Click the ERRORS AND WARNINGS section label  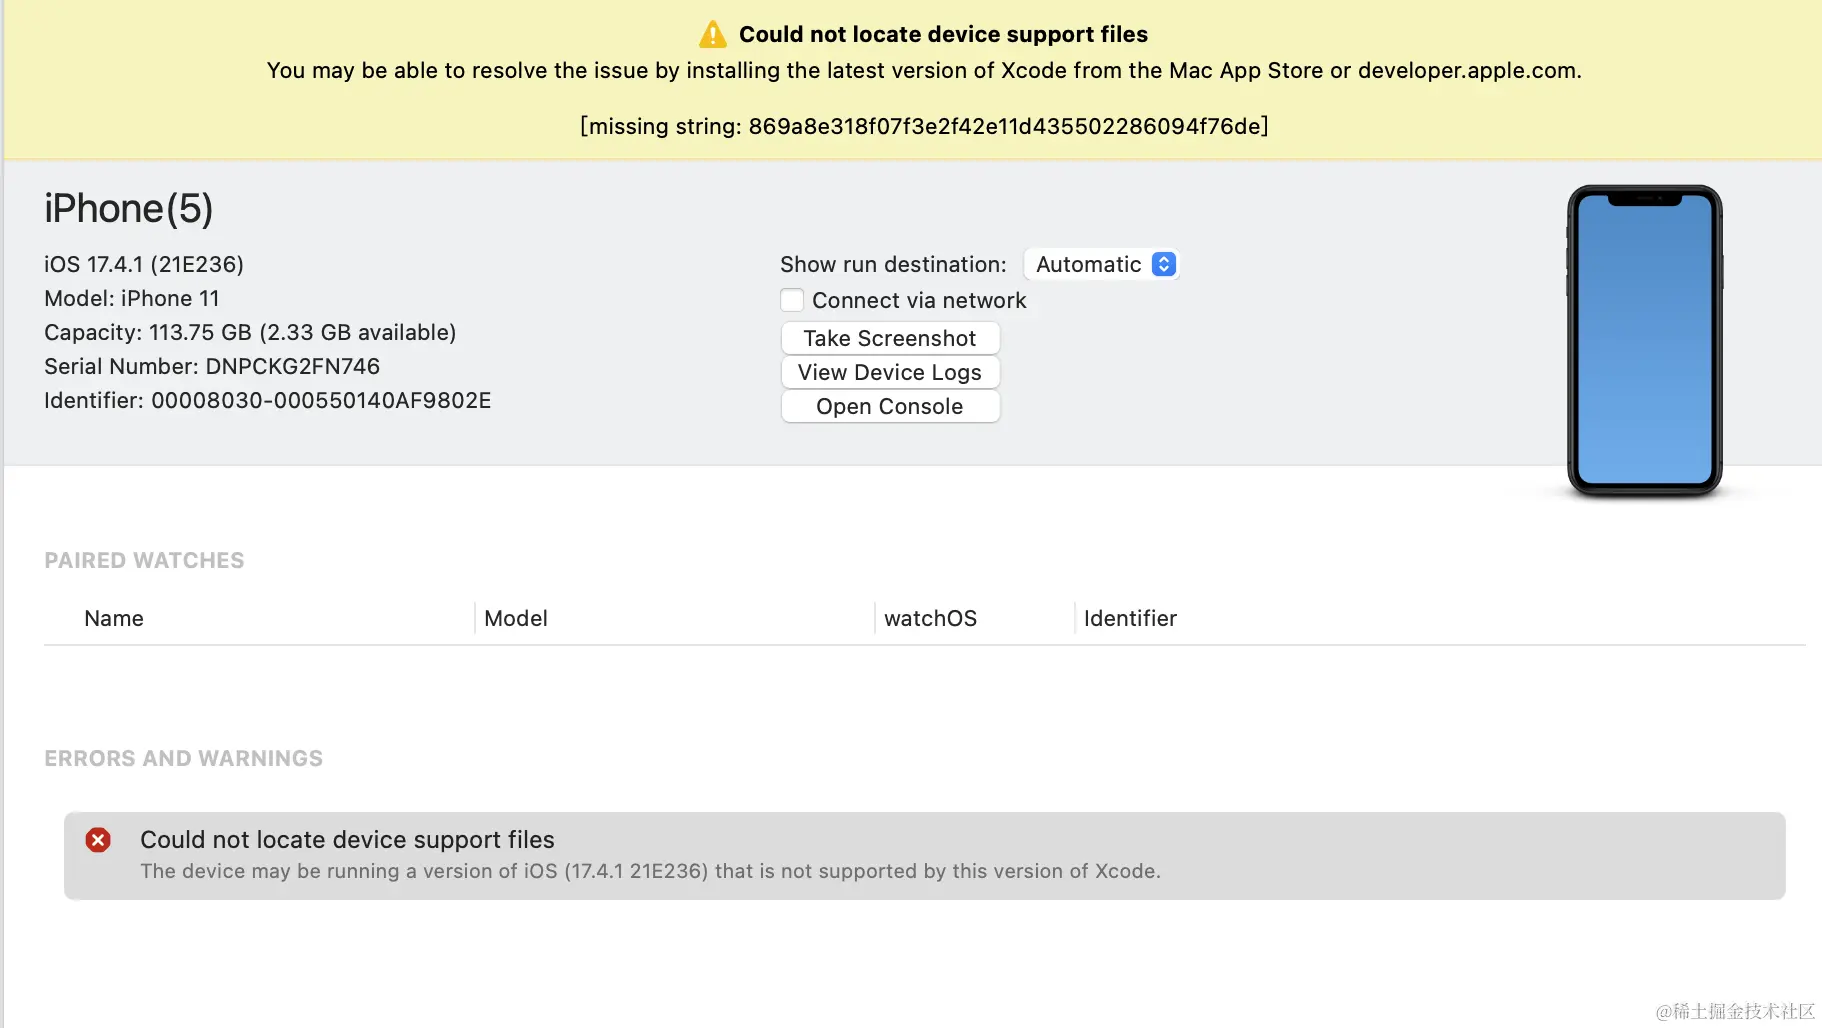click(184, 758)
